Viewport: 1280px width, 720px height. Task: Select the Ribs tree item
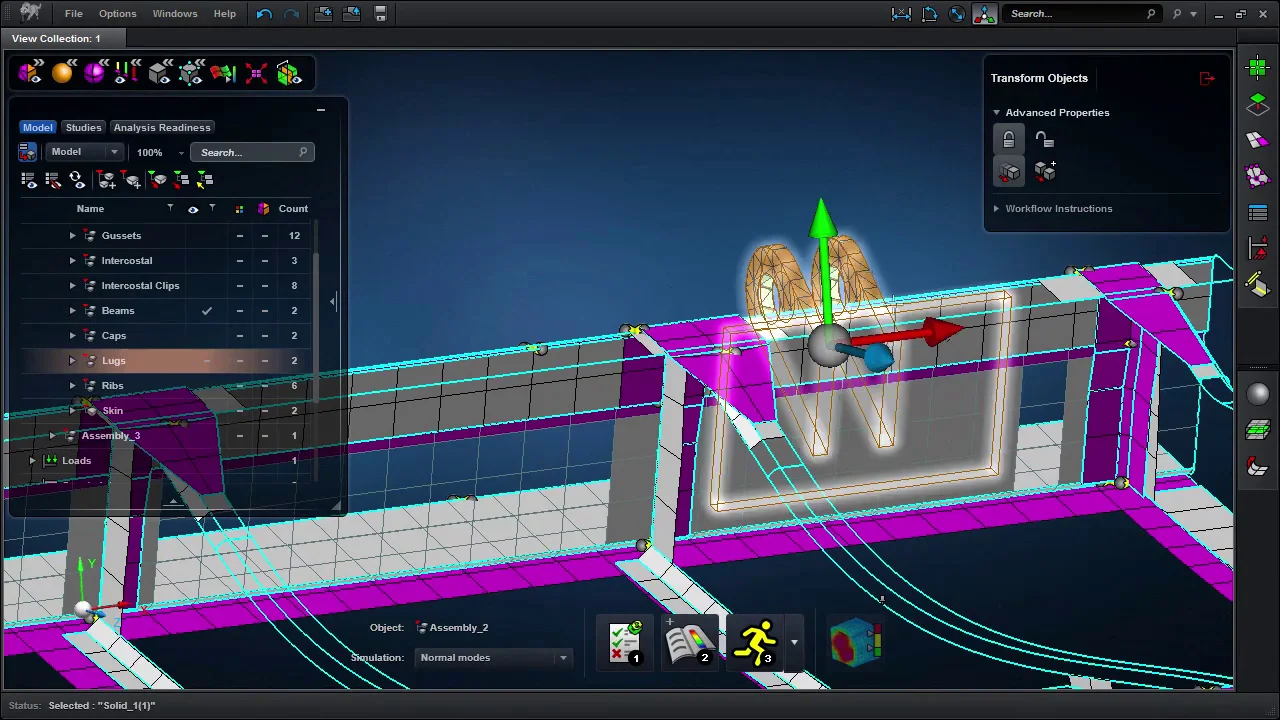[112, 386]
